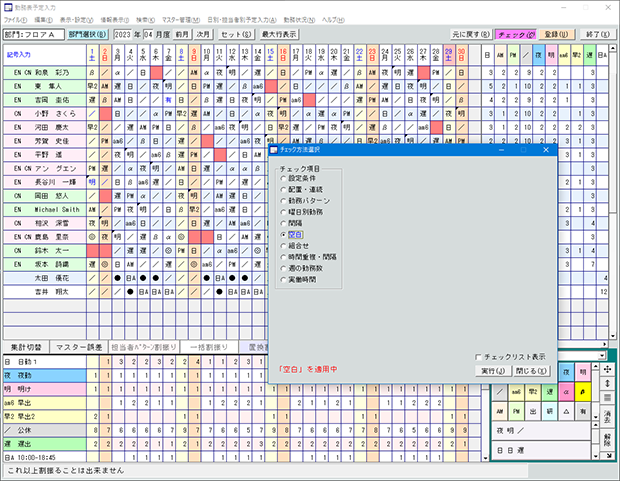The image size is (620, 482).
Task: Select the PM symbol in the symbol palette
Action: (516, 411)
